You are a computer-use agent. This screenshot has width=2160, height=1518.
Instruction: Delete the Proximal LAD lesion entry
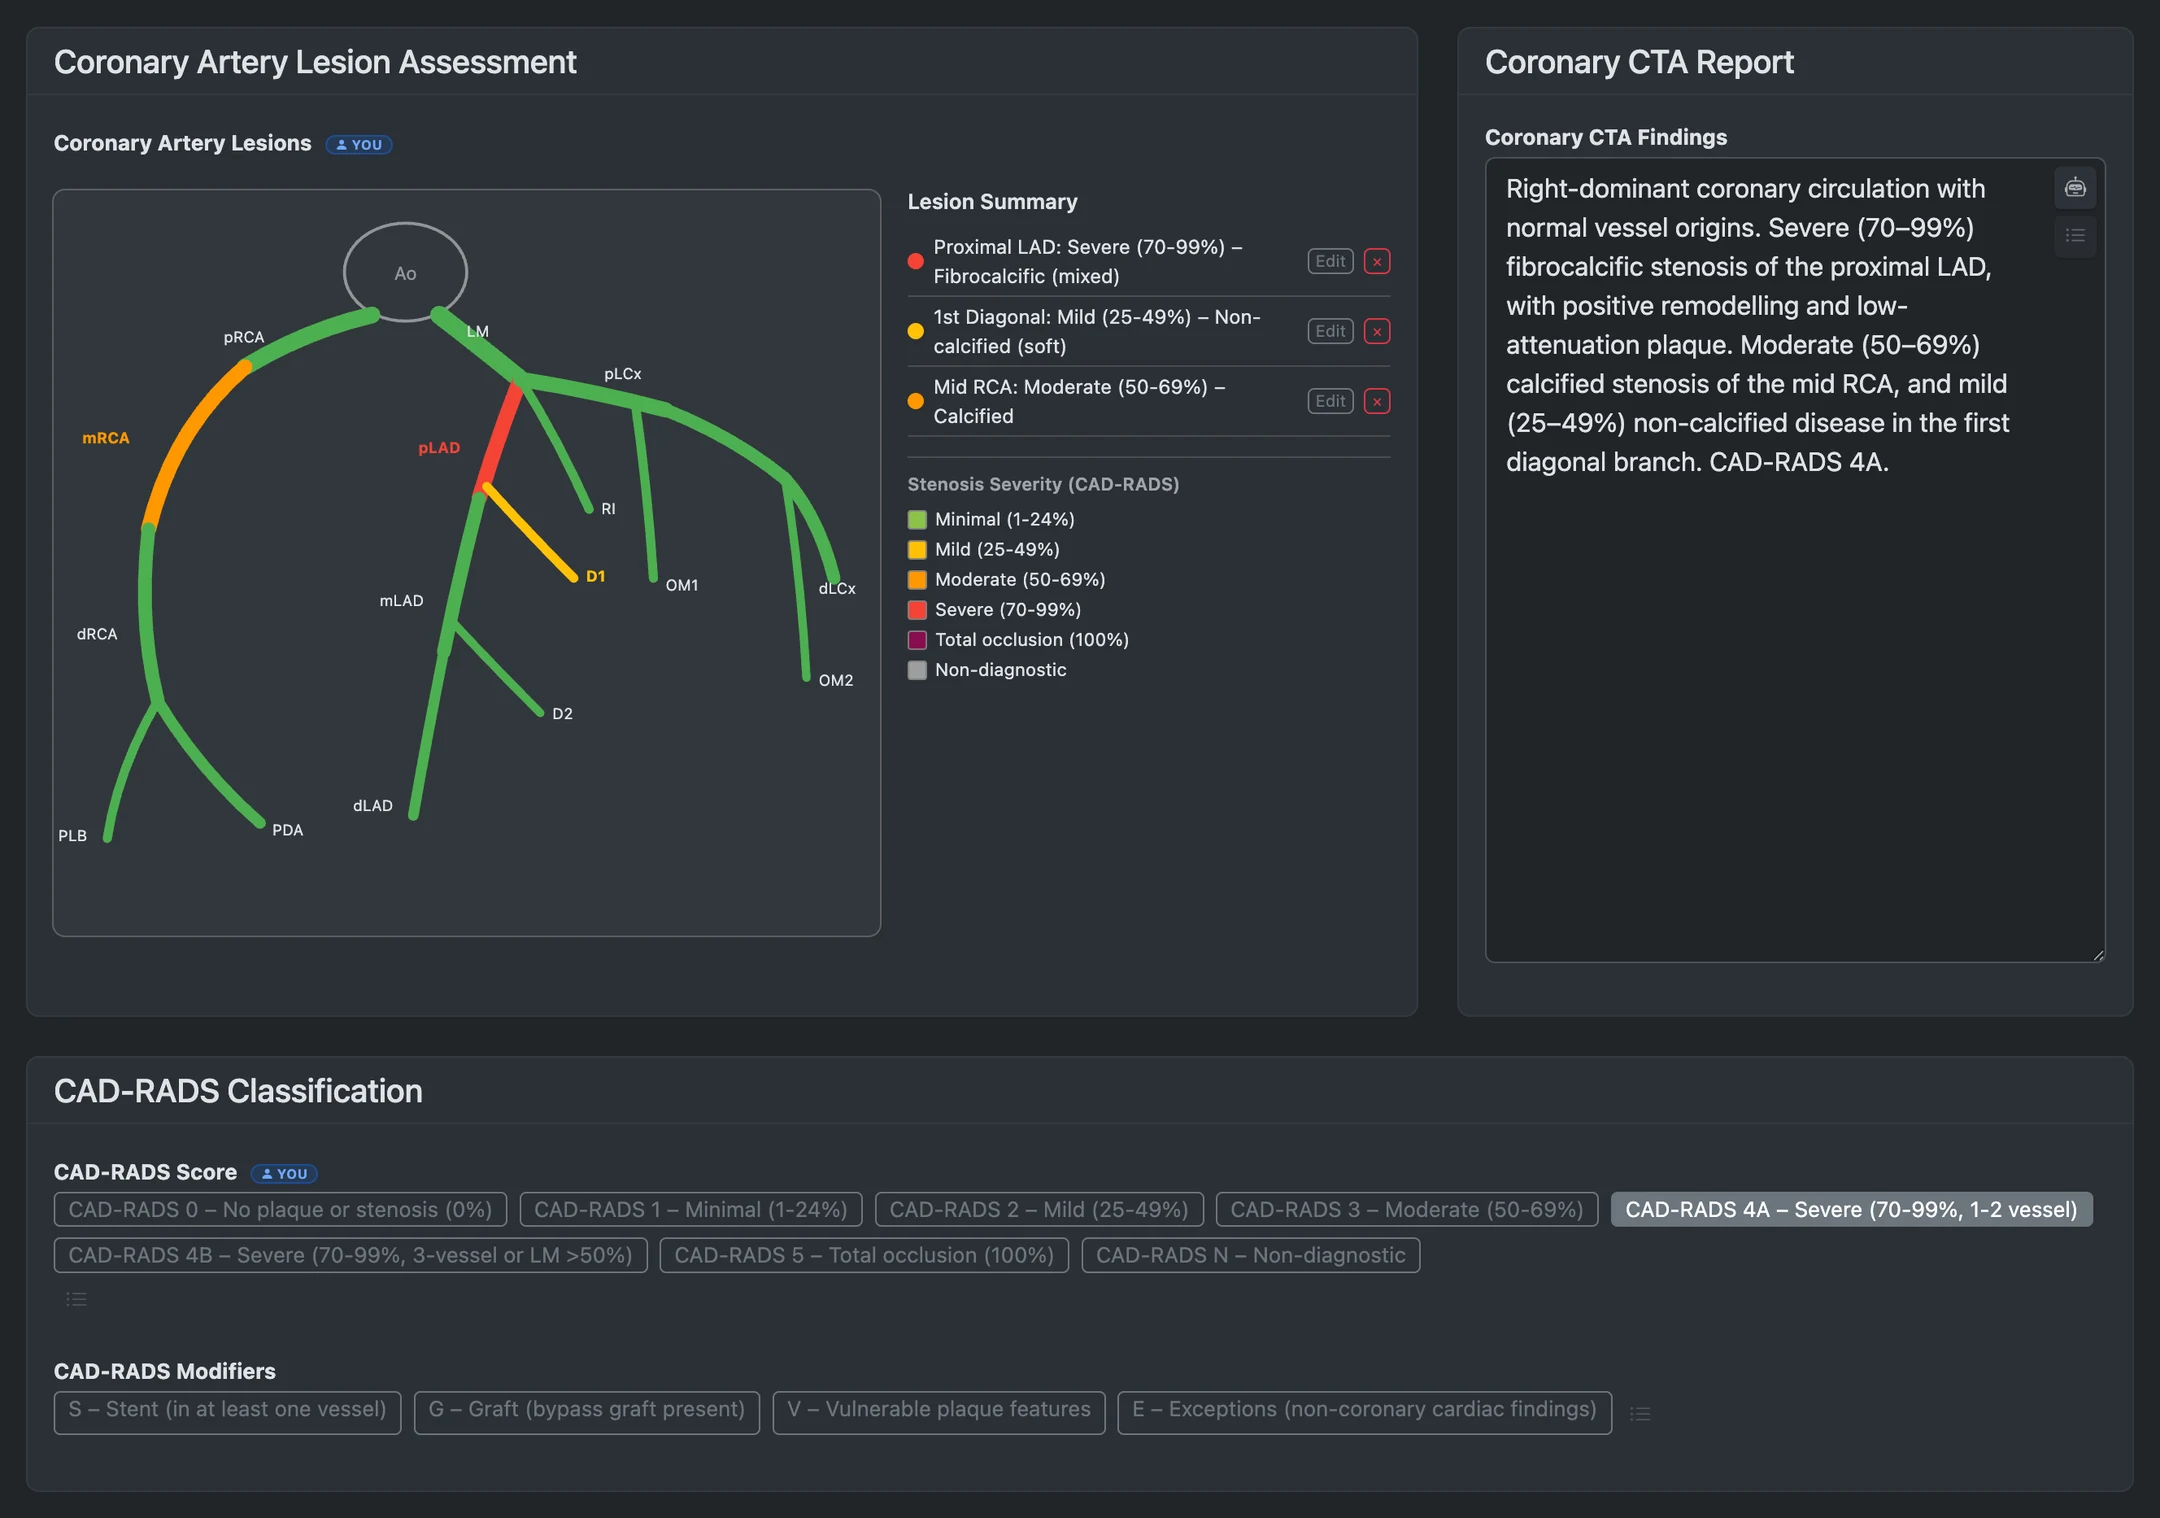[x=1377, y=261]
